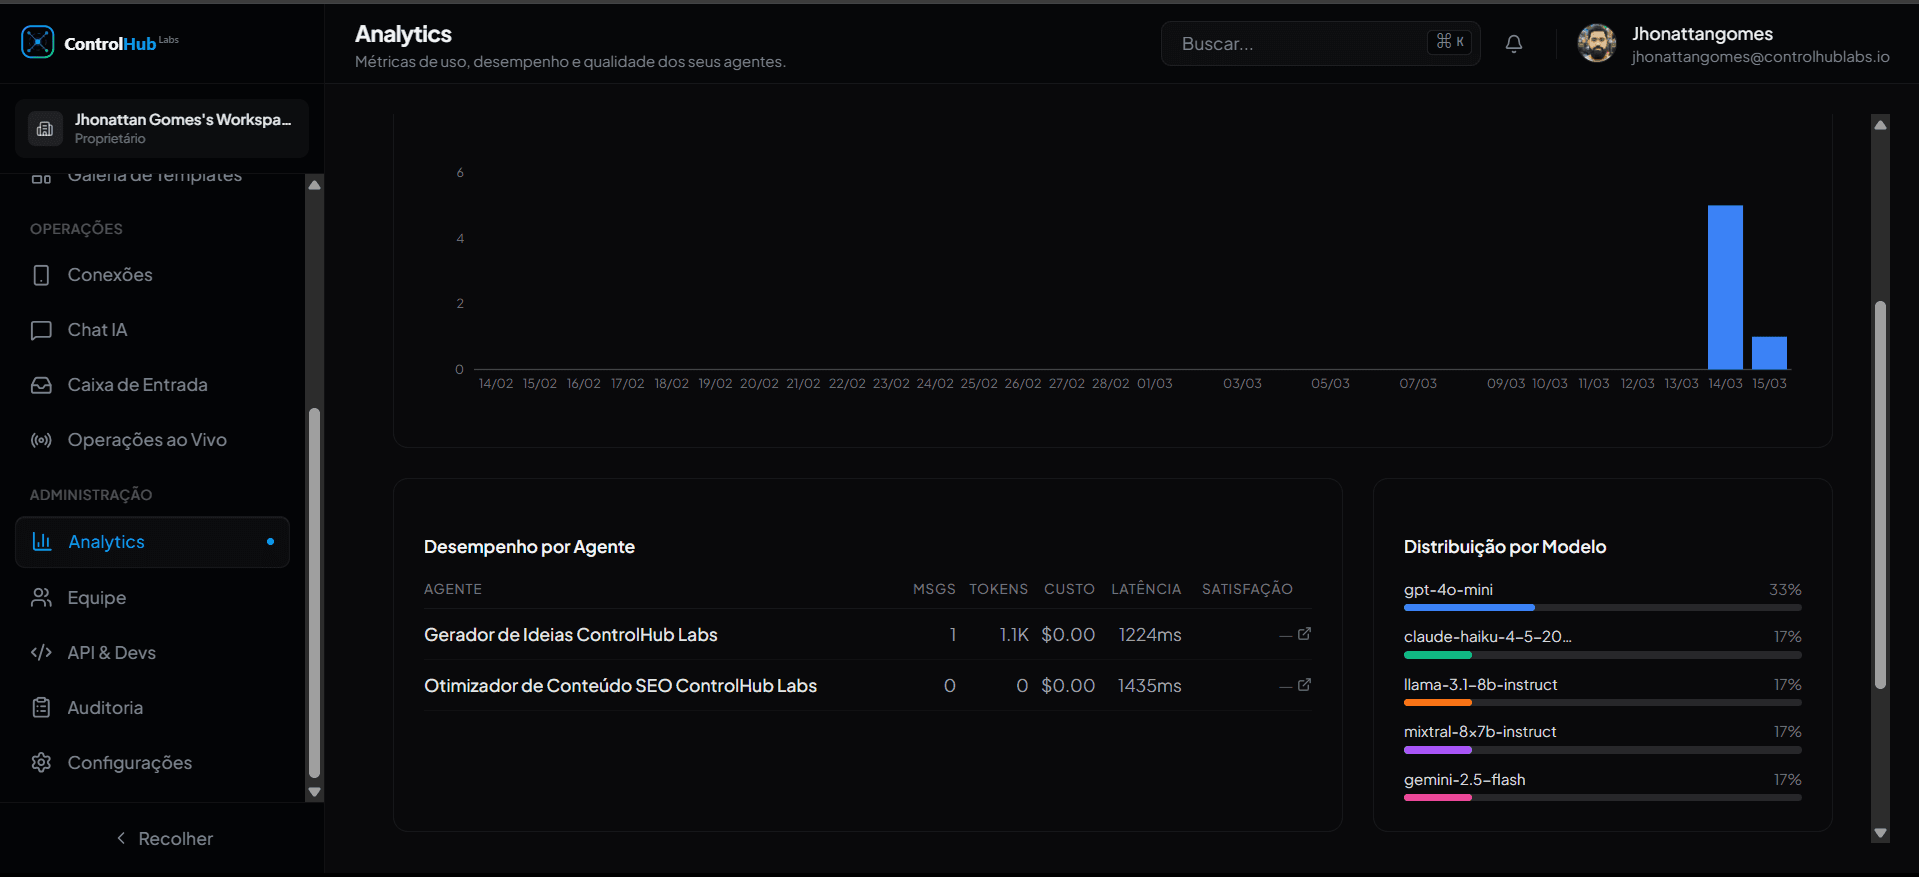The image size is (1919, 877).
Task: Click the Buscar search field
Action: click(1320, 43)
